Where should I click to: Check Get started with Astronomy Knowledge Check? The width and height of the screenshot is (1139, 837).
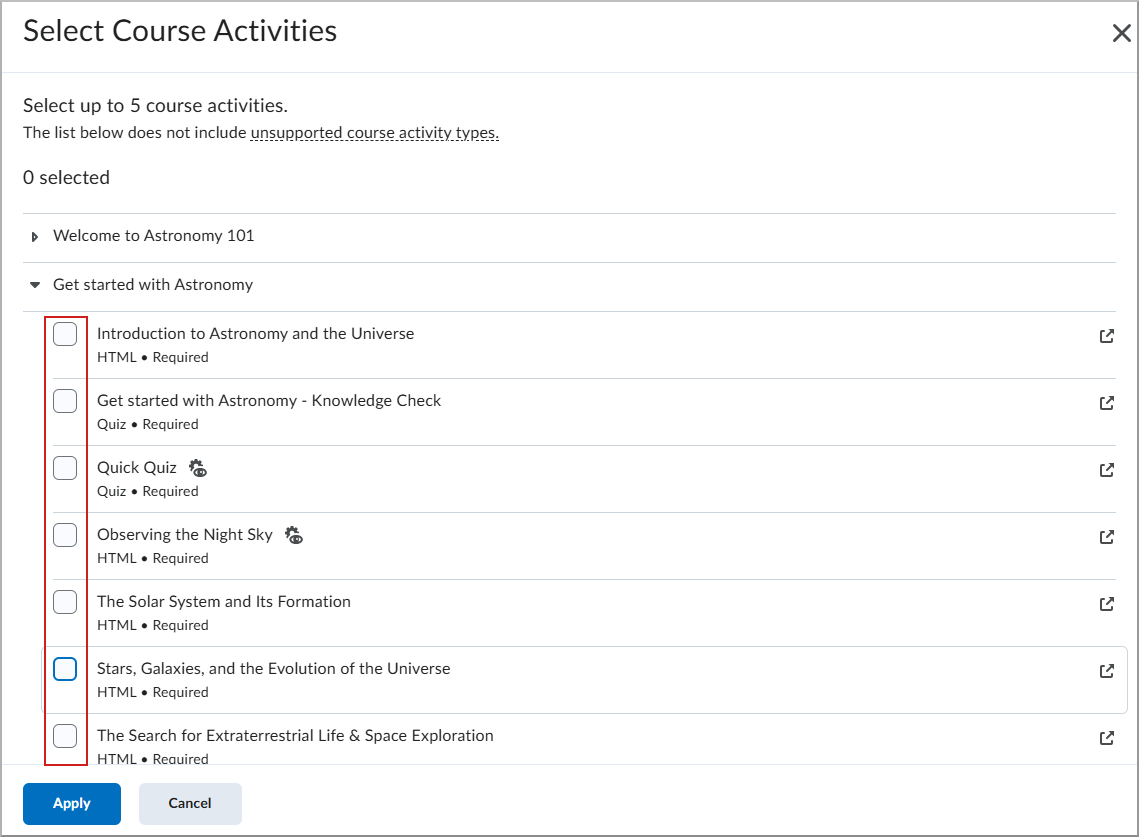click(65, 401)
